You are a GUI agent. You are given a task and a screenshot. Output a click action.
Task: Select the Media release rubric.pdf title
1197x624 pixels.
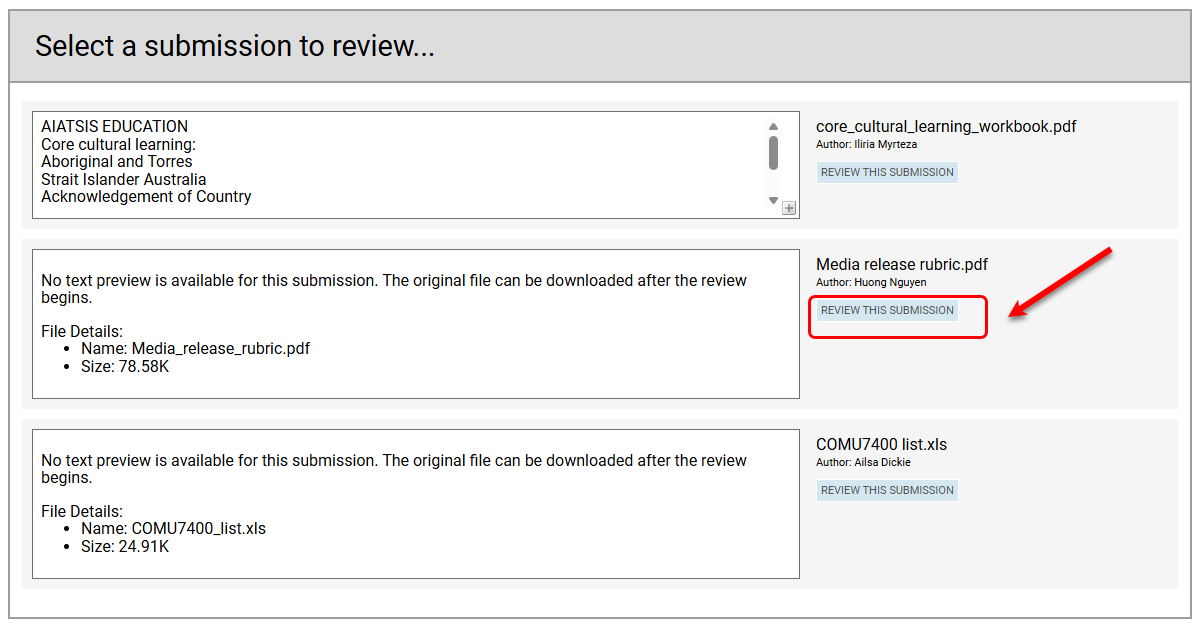point(901,264)
